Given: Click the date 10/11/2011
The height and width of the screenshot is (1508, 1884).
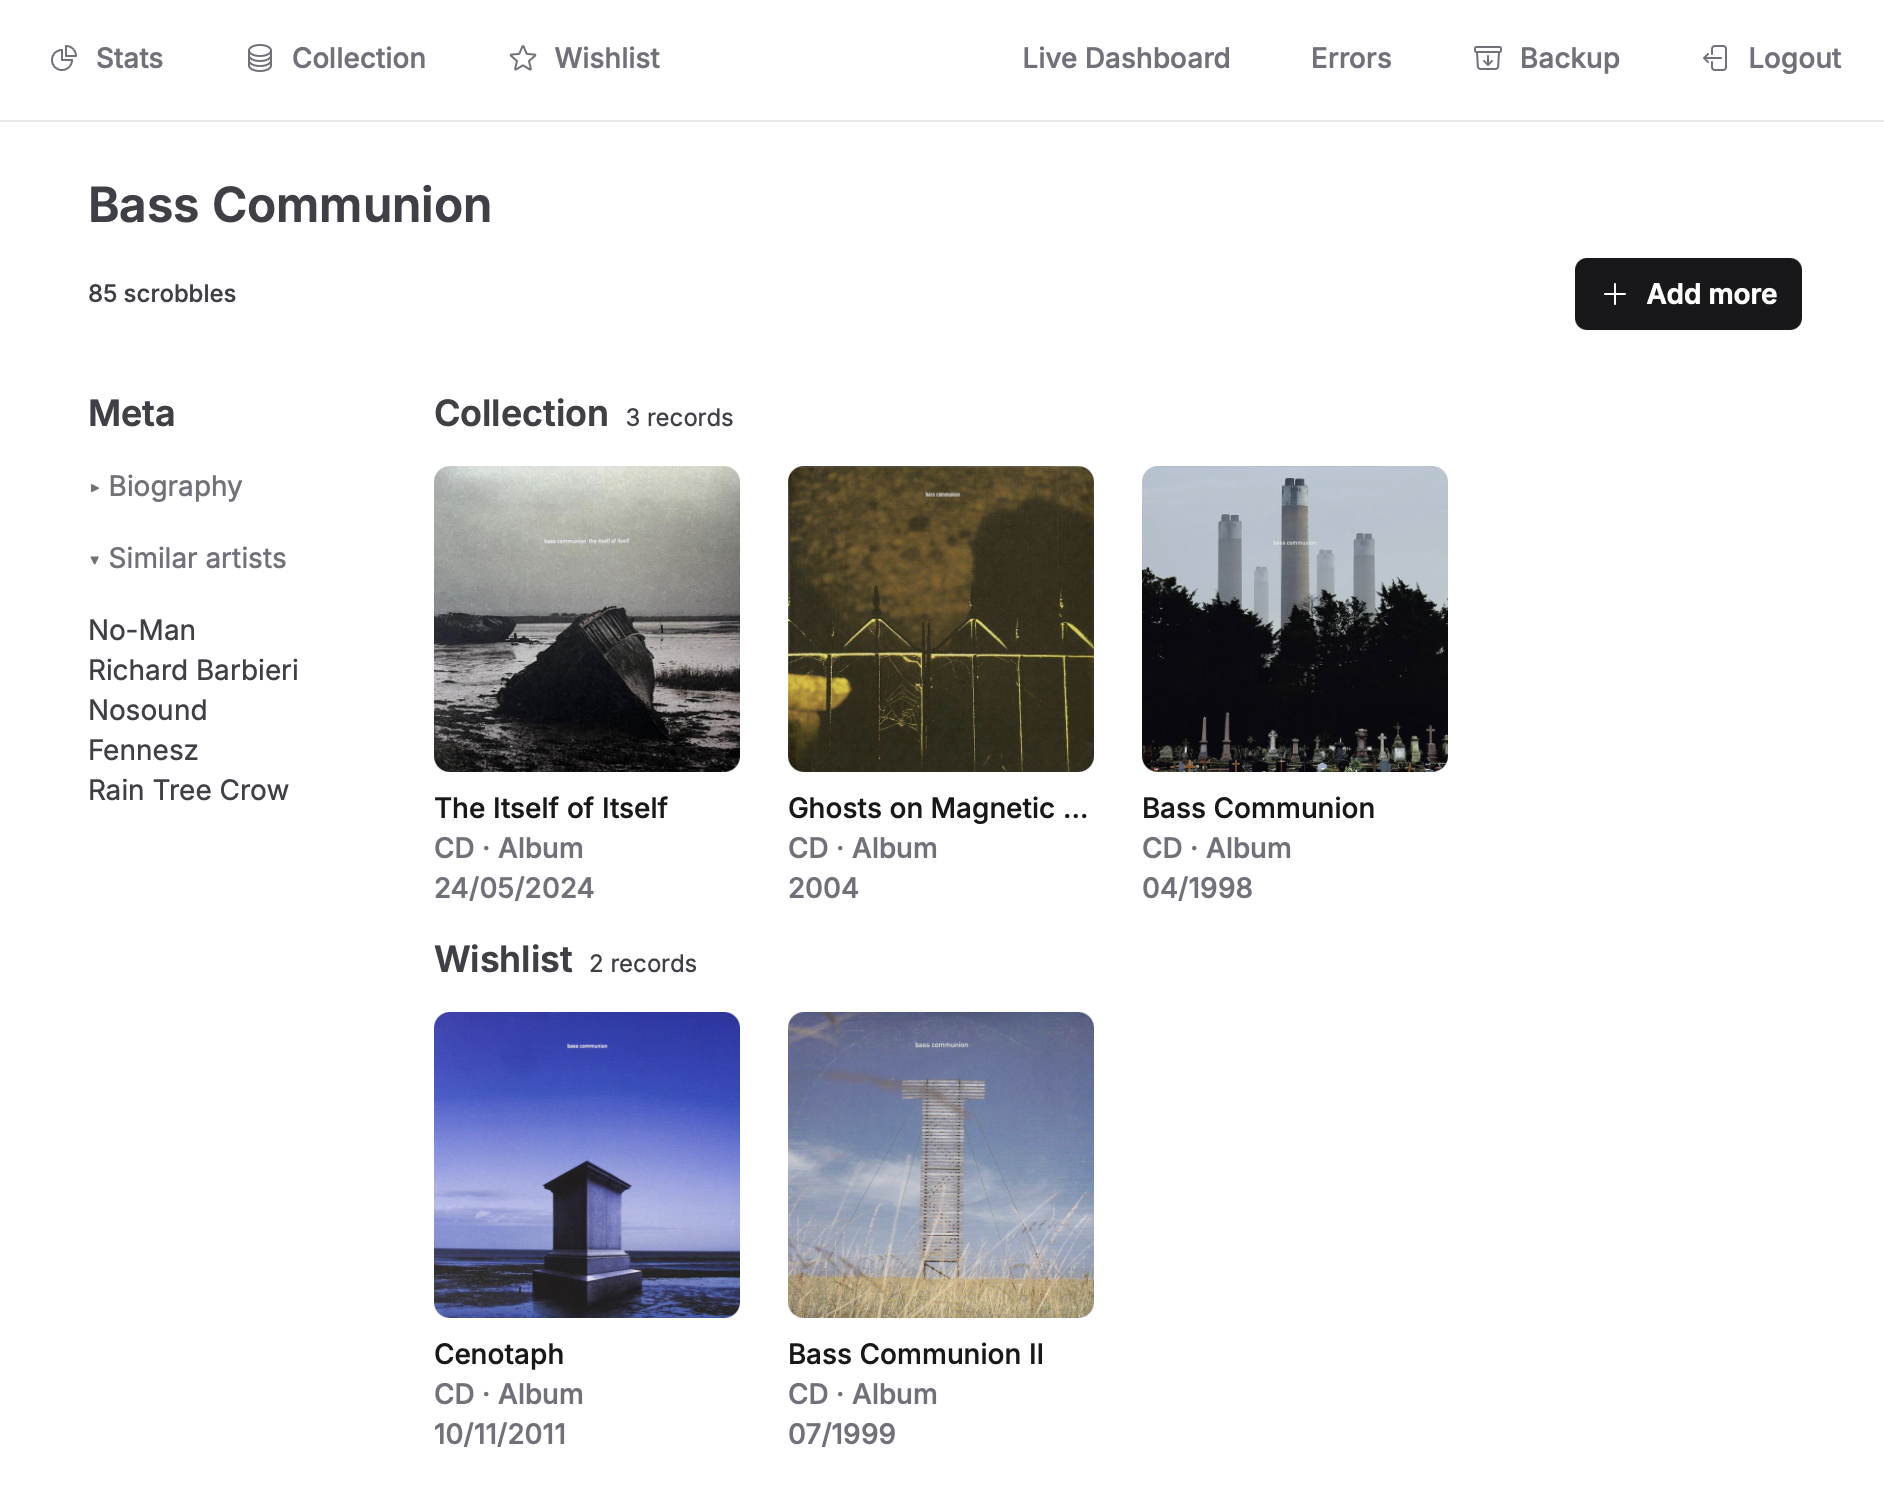Looking at the screenshot, I should [x=500, y=1434].
